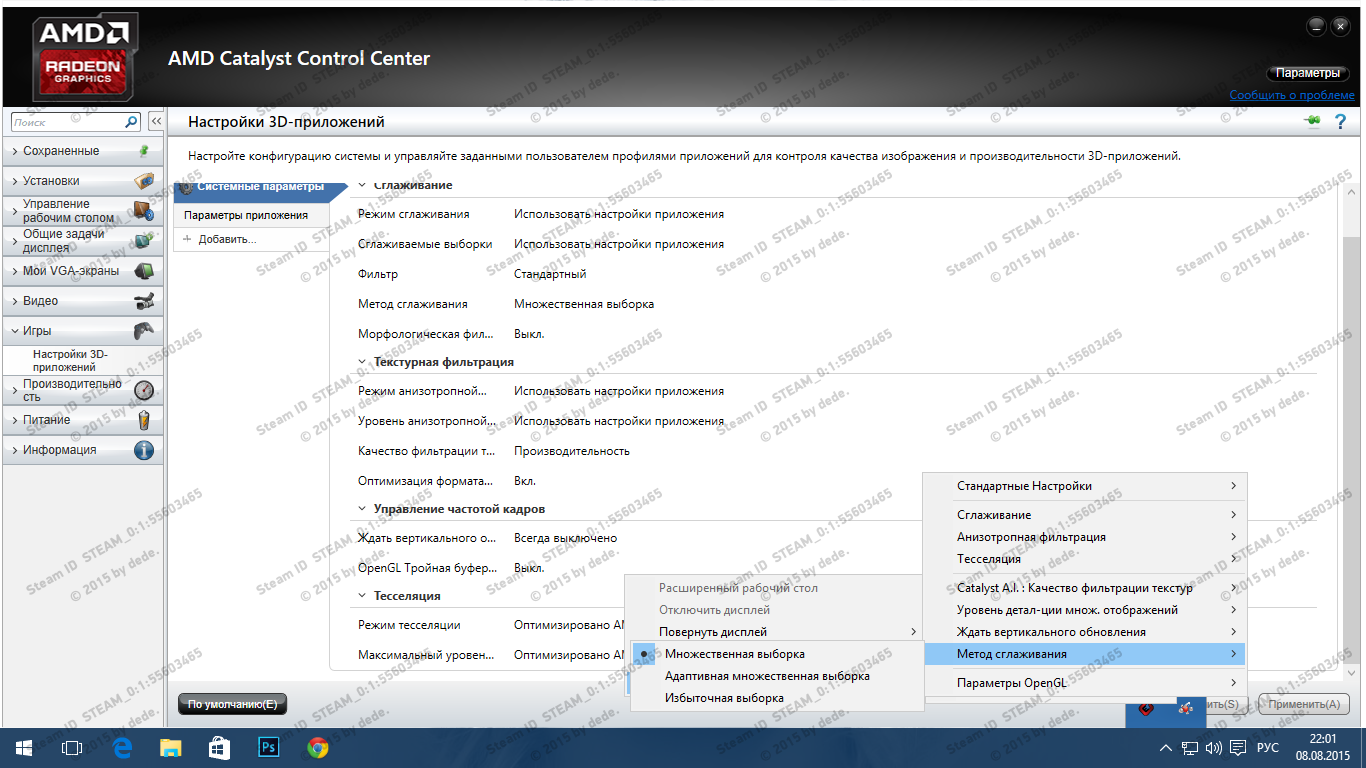Select the Множественная выборка option
Viewport: 1366px width, 768px height.
[776, 654]
